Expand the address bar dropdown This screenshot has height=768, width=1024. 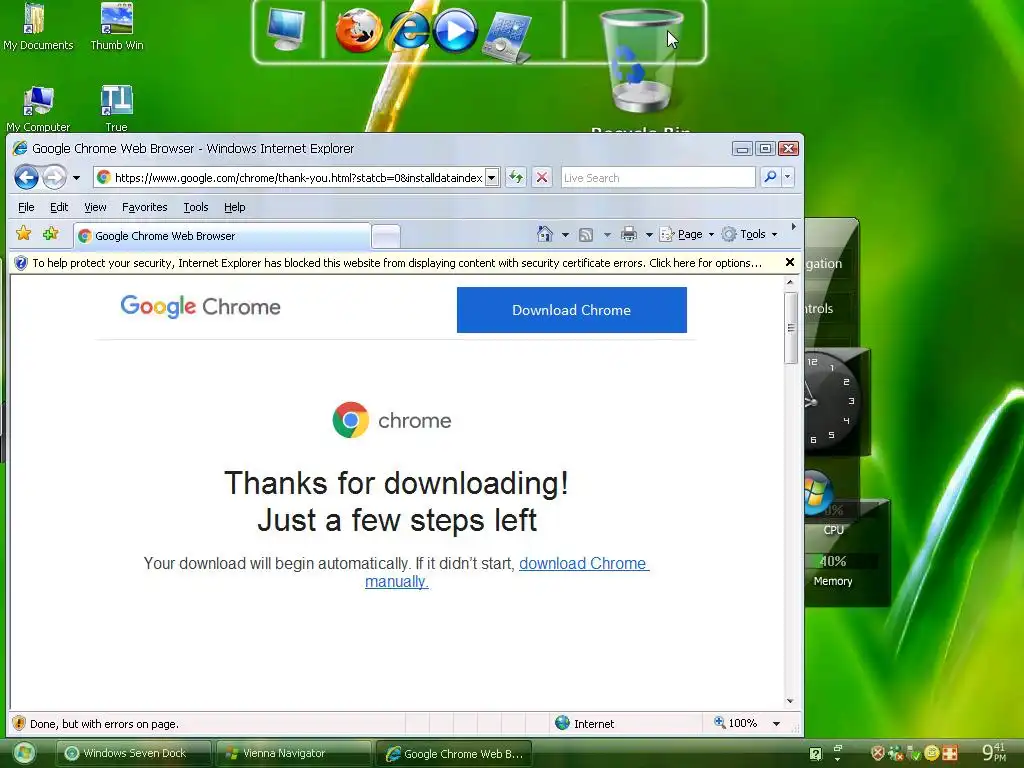[x=492, y=178]
